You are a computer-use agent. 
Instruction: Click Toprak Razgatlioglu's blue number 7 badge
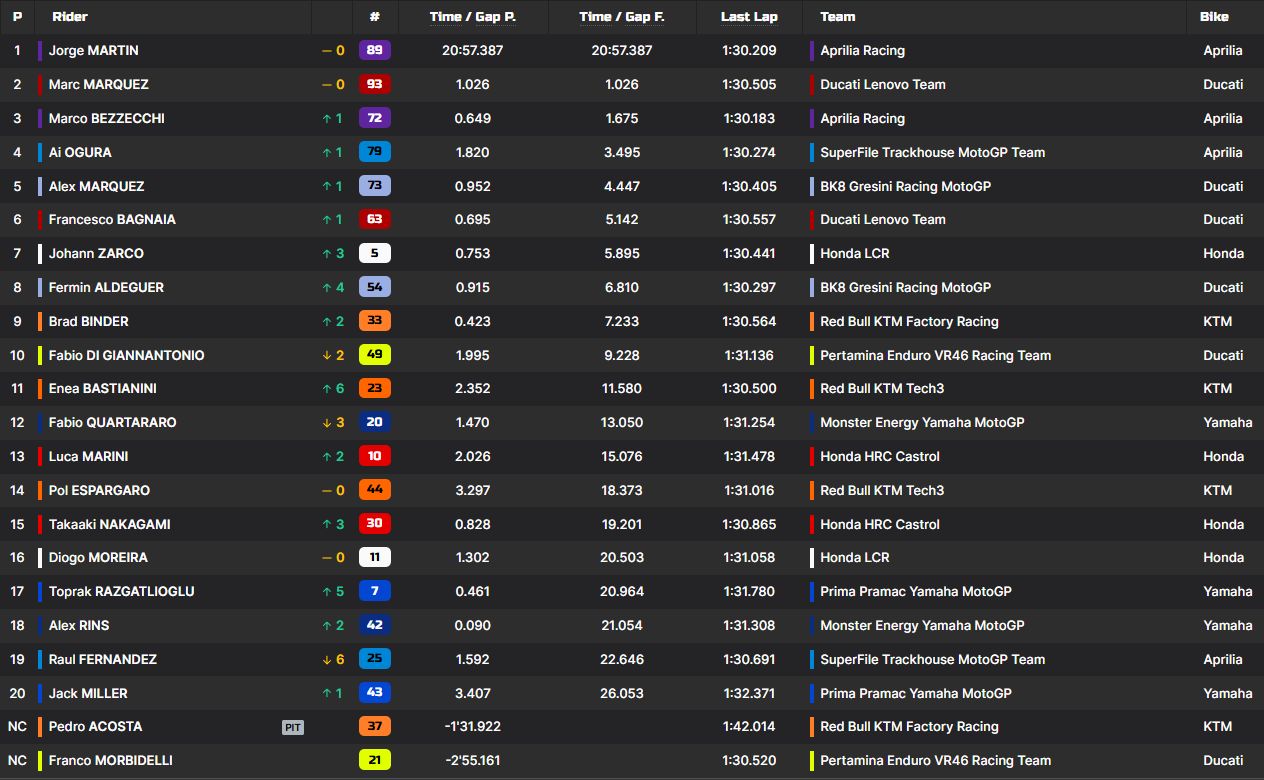374,591
